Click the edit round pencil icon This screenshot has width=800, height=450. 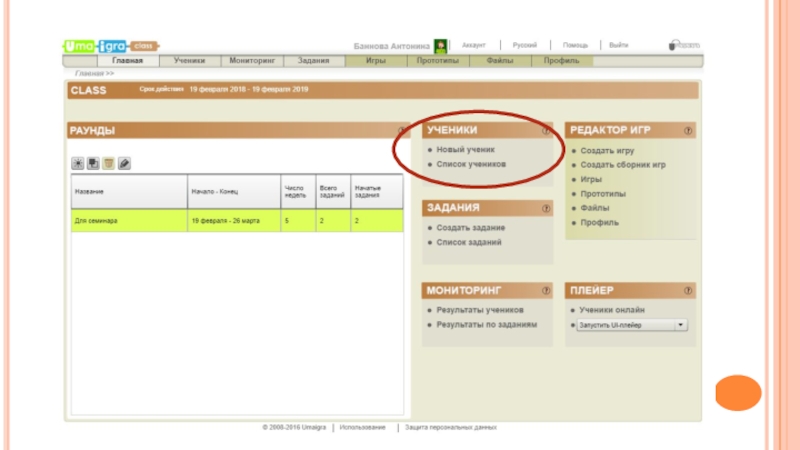point(124,163)
